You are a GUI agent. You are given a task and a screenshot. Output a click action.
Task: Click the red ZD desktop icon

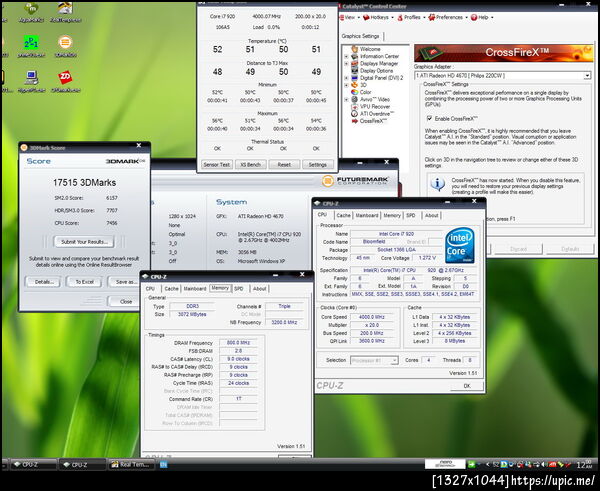[65, 77]
